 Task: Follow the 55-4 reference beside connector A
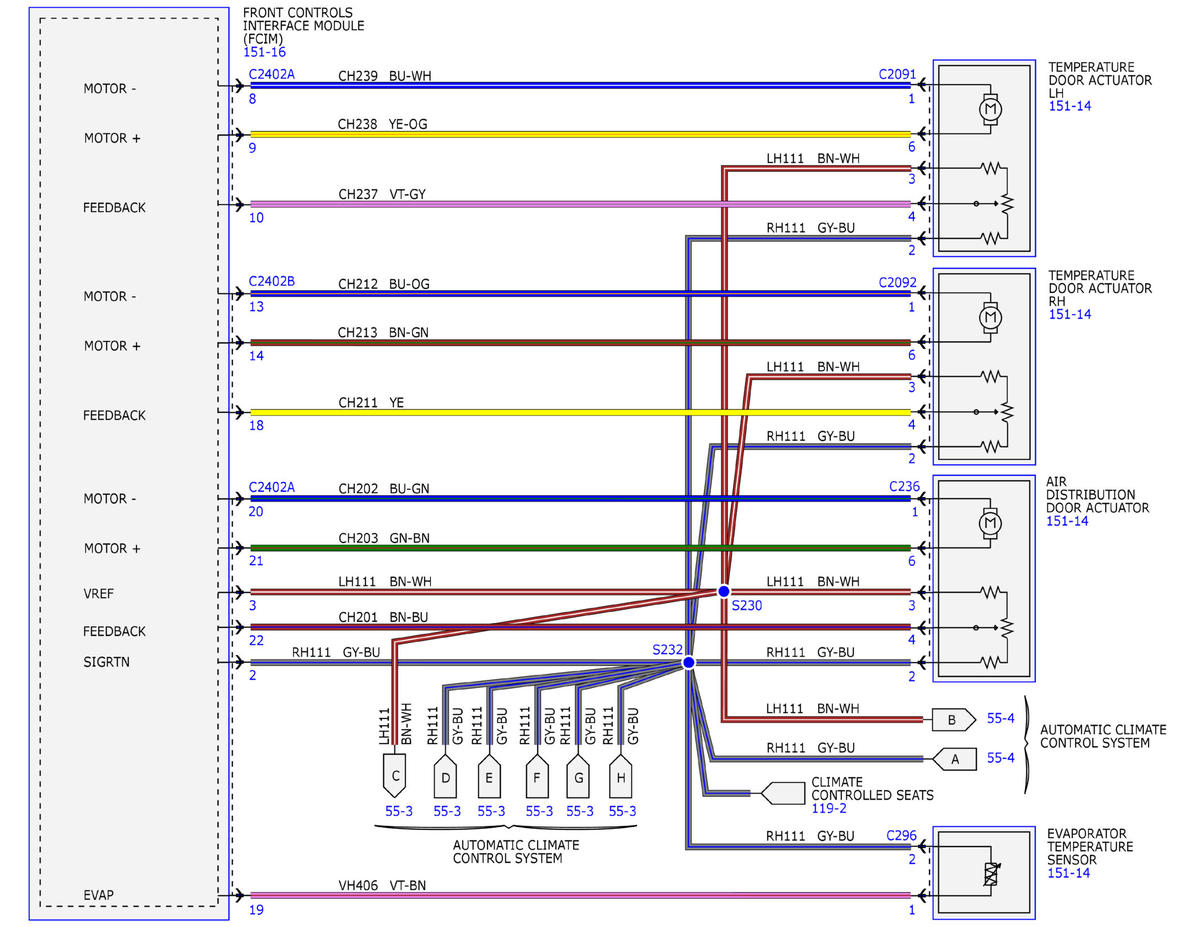(1001, 758)
